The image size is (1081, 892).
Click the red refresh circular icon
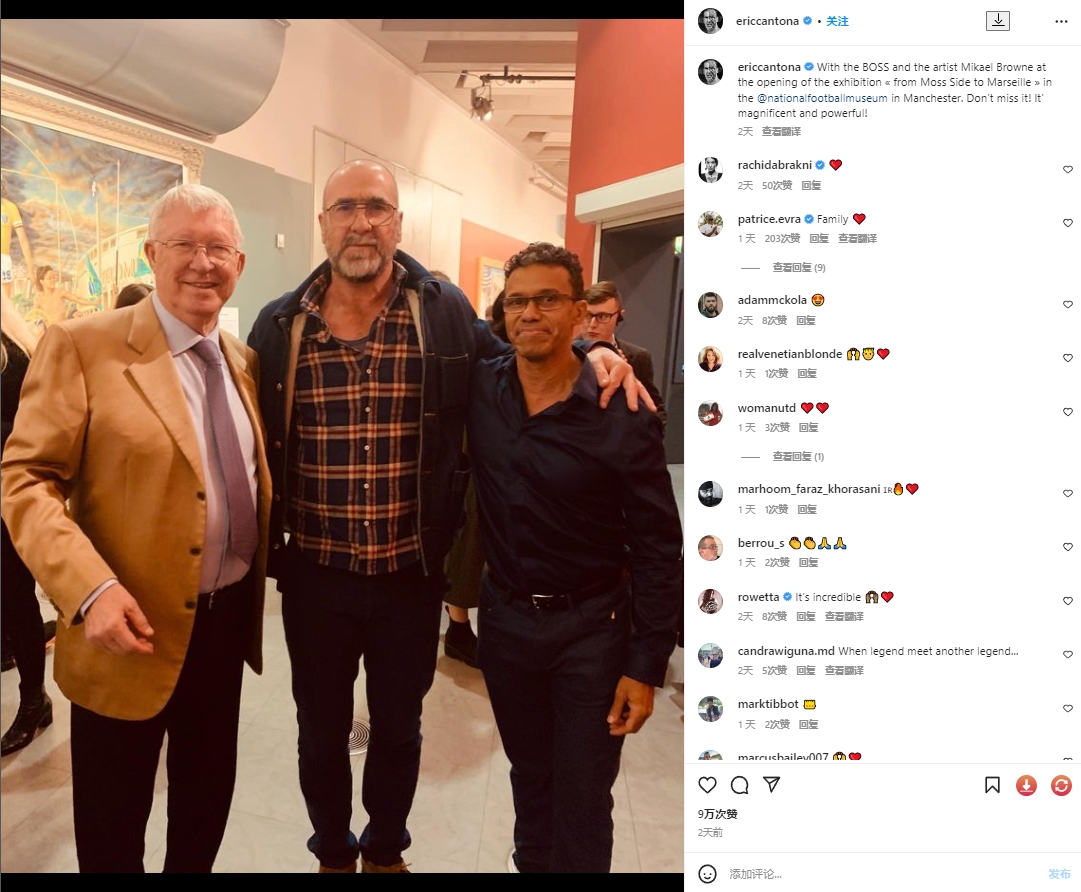coord(1061,785)
